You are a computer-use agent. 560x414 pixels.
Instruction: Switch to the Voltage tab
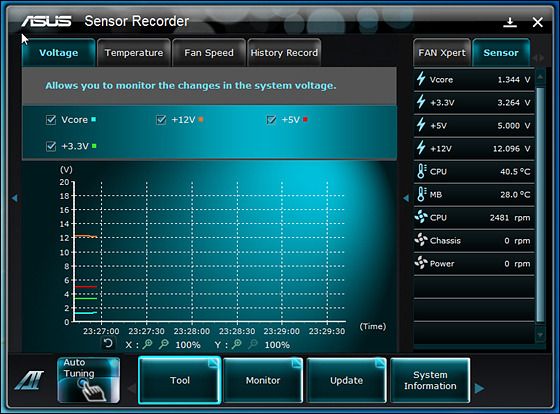click(59, 53)
